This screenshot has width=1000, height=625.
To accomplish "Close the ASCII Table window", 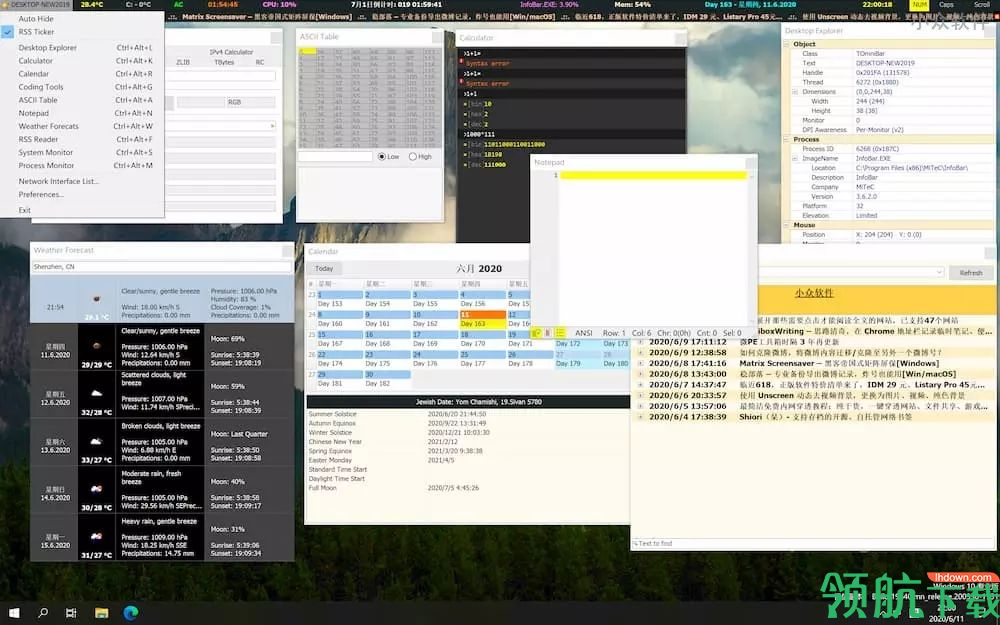I will (x=437, y=37).
